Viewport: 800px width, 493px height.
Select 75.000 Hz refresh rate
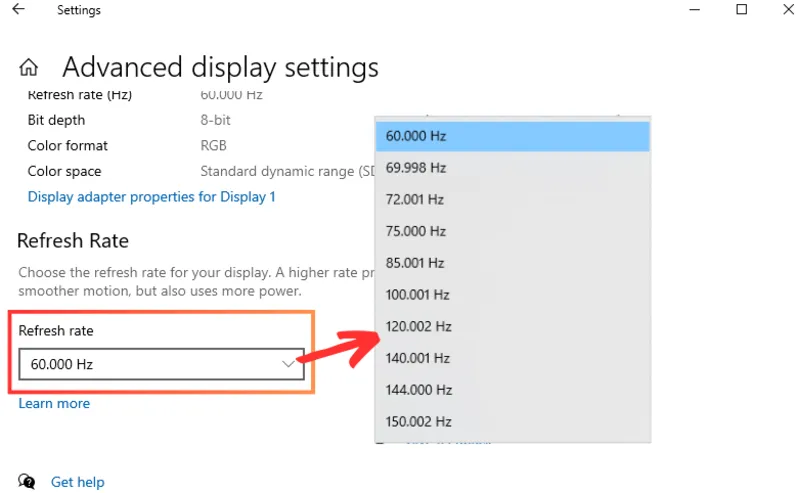(x=512, y=231)
